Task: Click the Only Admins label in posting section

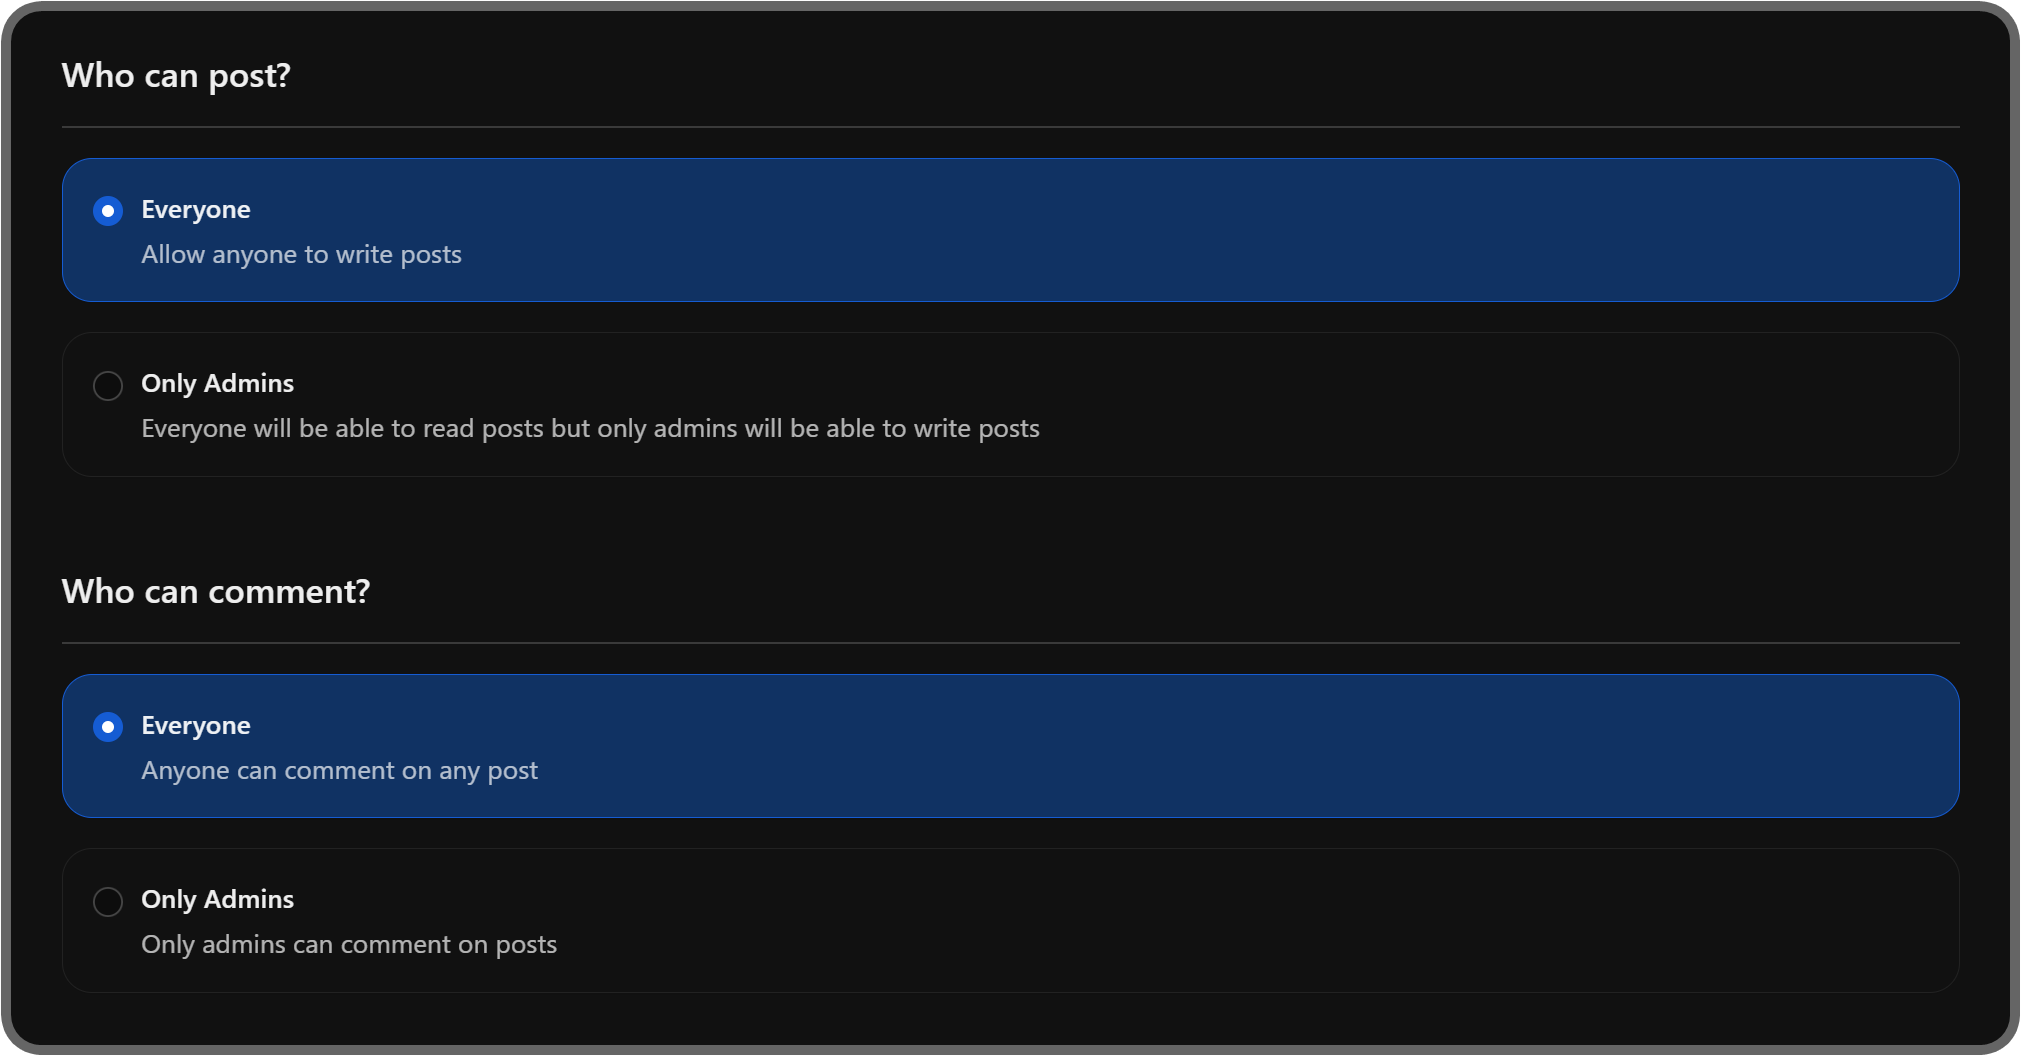Action: pyautogui.click(x=217, y=383)
